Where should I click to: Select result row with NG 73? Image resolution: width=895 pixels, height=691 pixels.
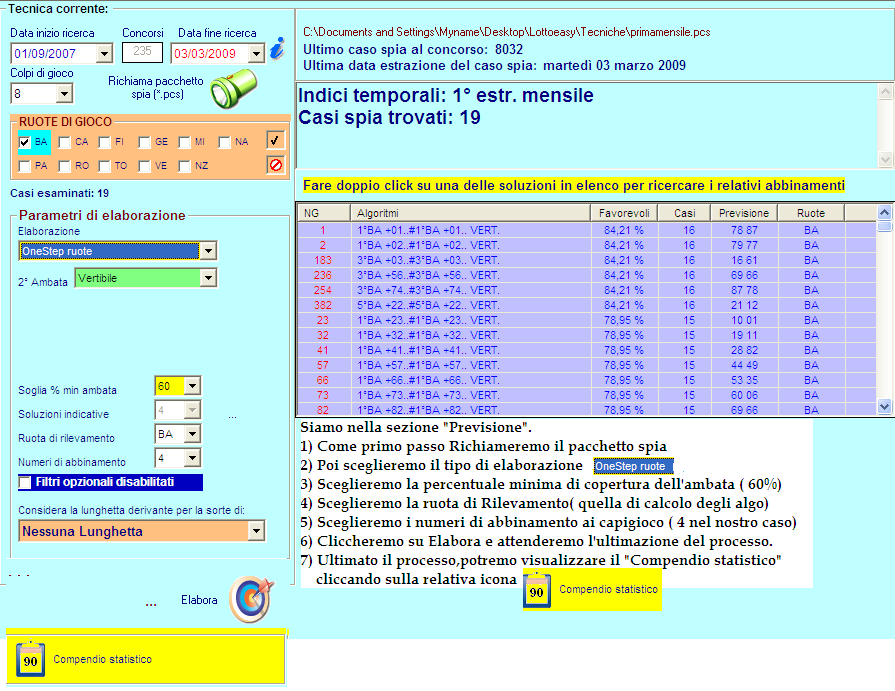coord(587,395)
